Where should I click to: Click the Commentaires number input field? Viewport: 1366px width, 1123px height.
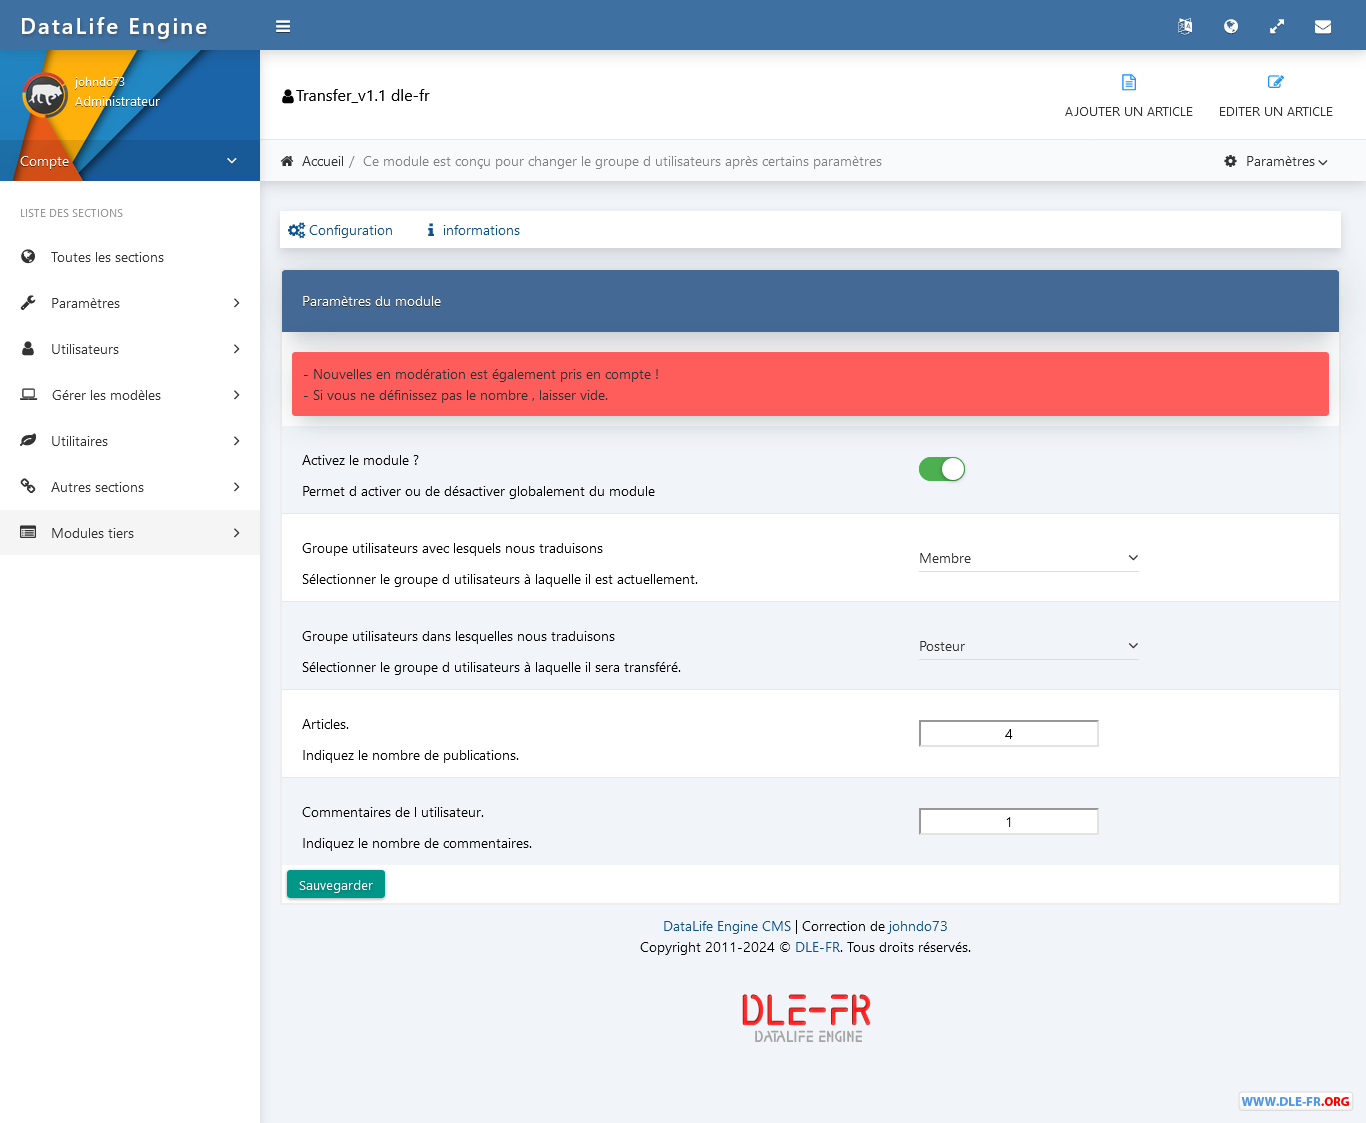(x=1009, y=822)
